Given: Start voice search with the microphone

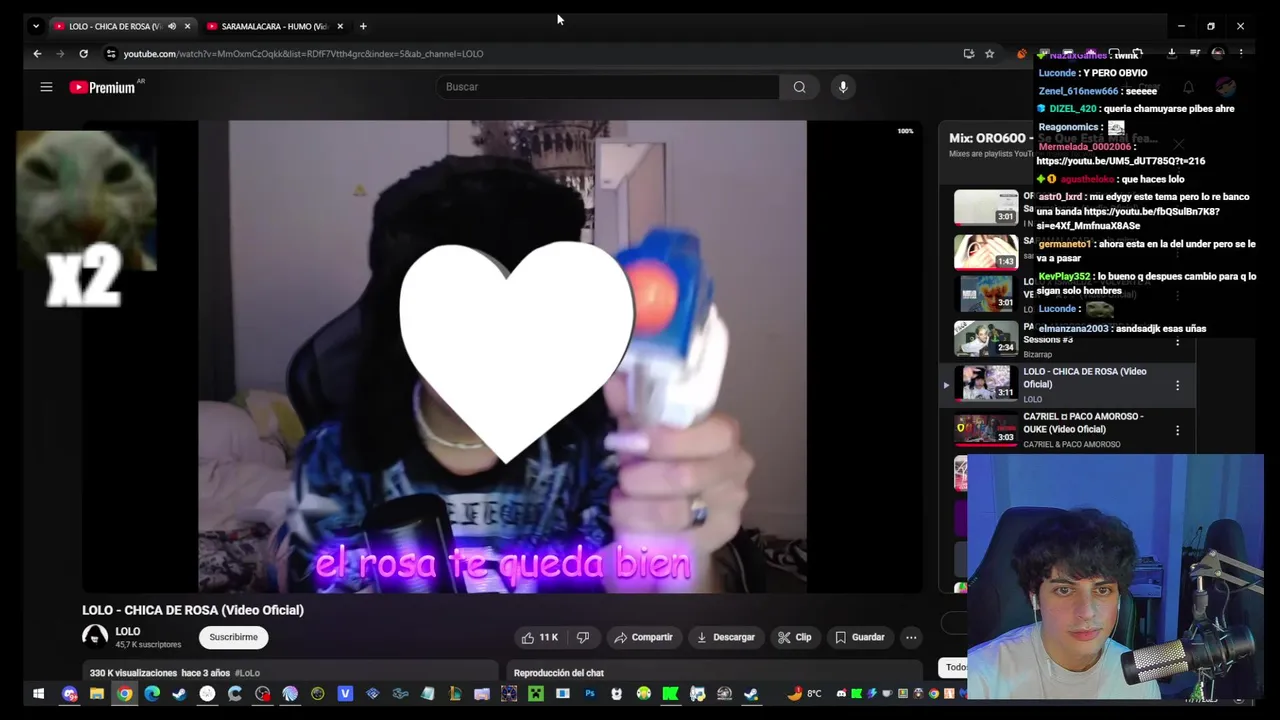Looking at the screenshot, I should (843, 87).
